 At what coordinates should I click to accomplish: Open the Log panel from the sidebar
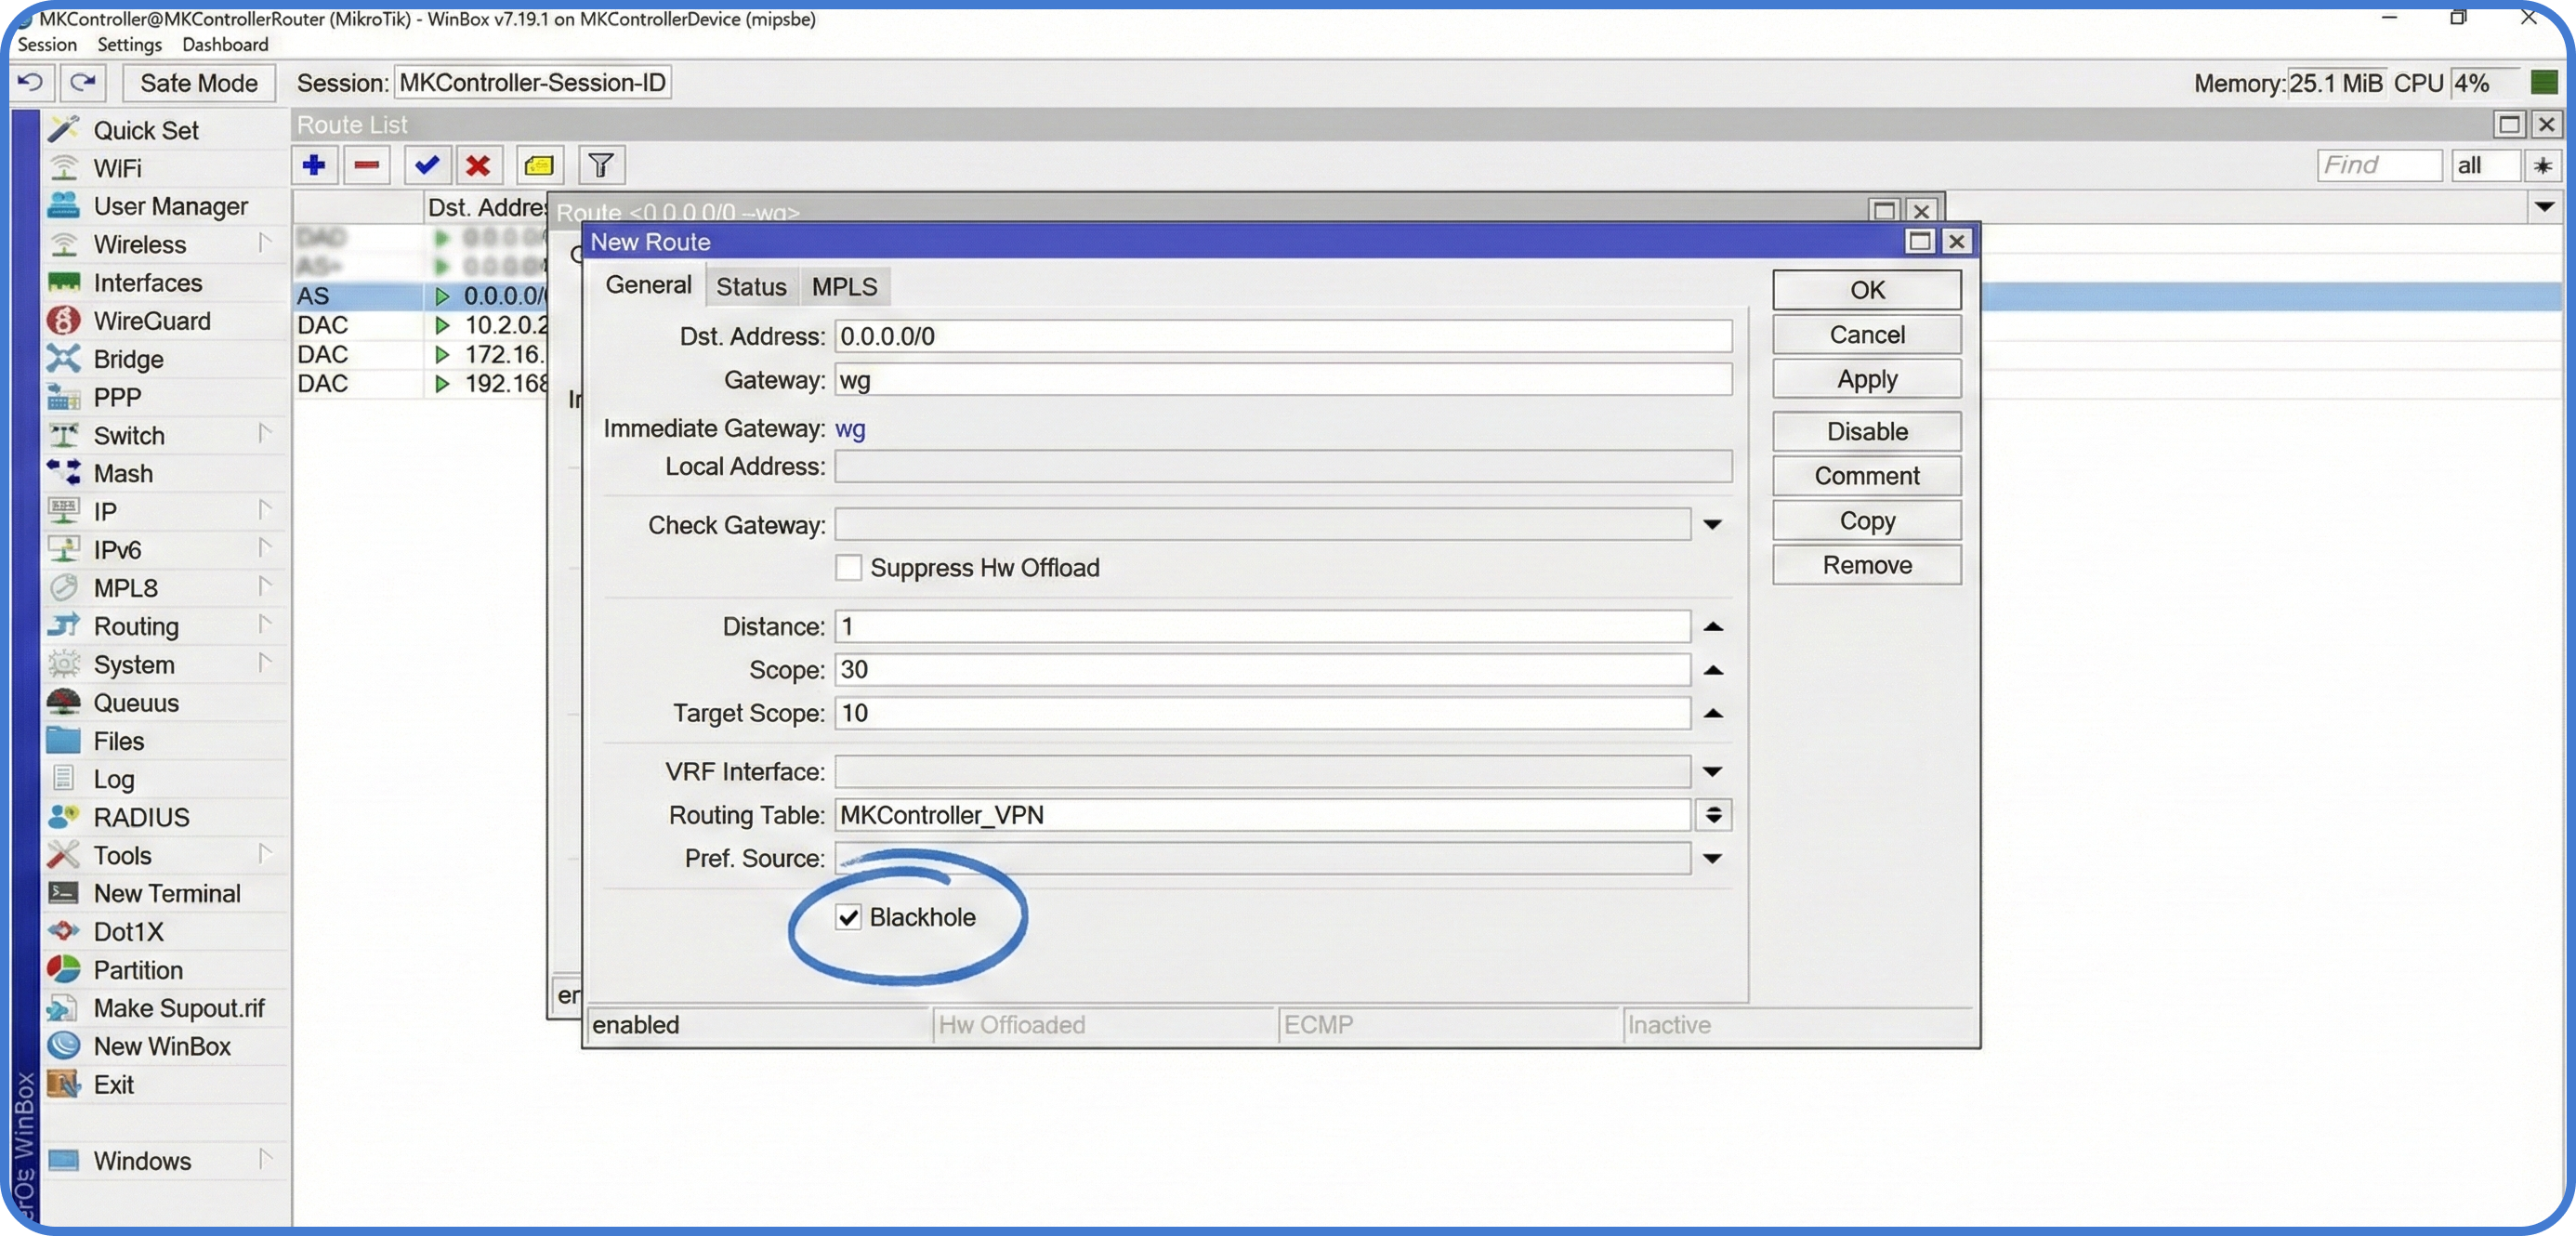pos(115,778)
